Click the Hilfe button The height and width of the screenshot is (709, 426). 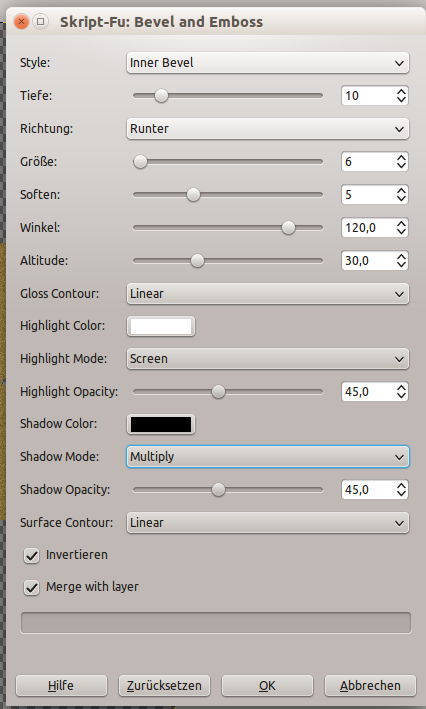click(x=61, y=686)
